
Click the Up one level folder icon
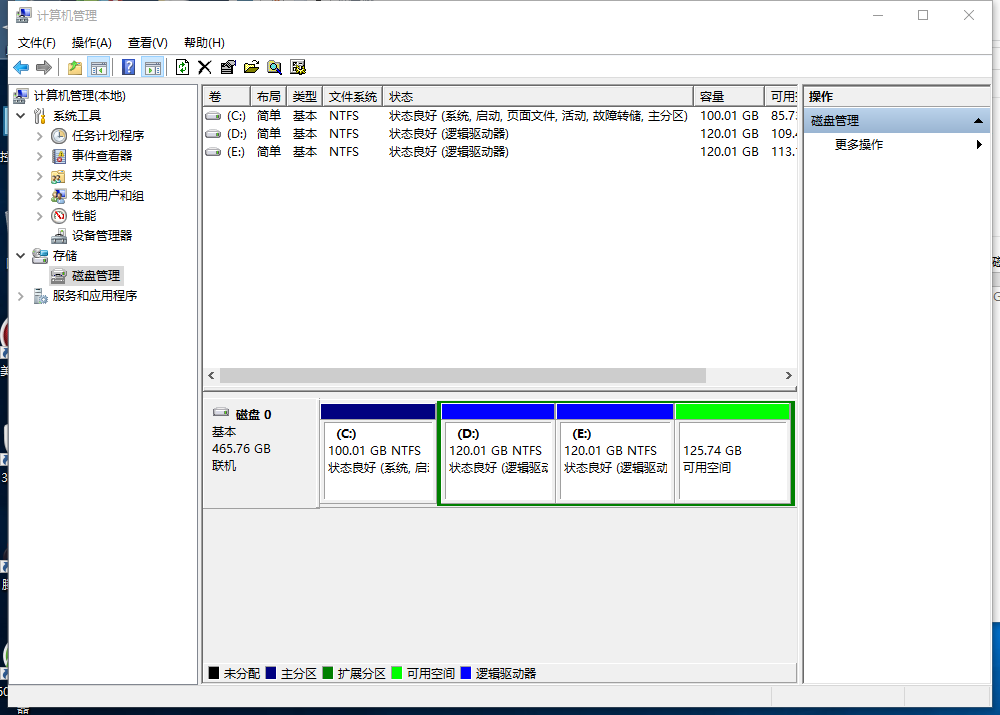(x=75, y=67)
